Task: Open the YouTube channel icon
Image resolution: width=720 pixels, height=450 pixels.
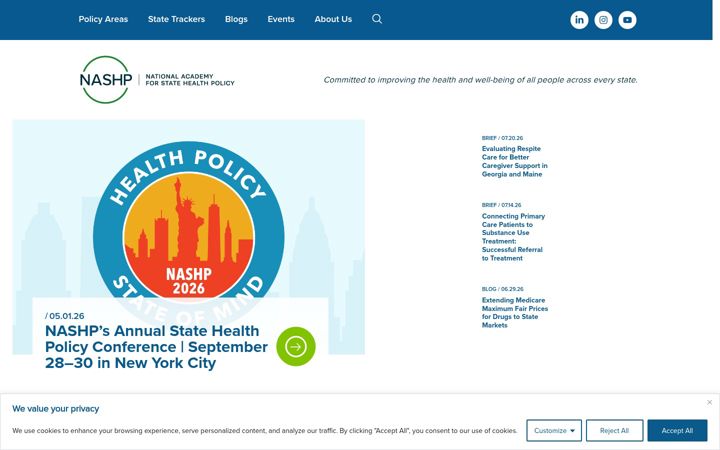Action: (x=627, y=20)
